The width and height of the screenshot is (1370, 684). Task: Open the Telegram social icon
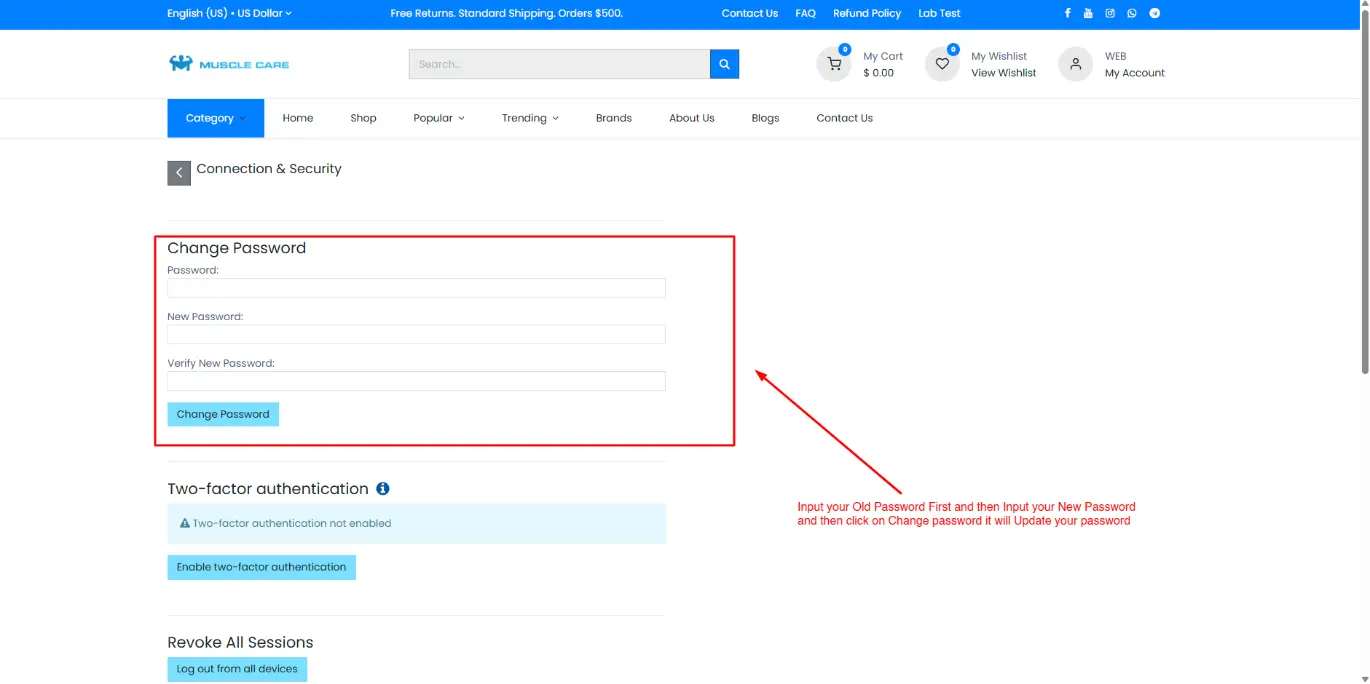click(x=1154, y=13)
